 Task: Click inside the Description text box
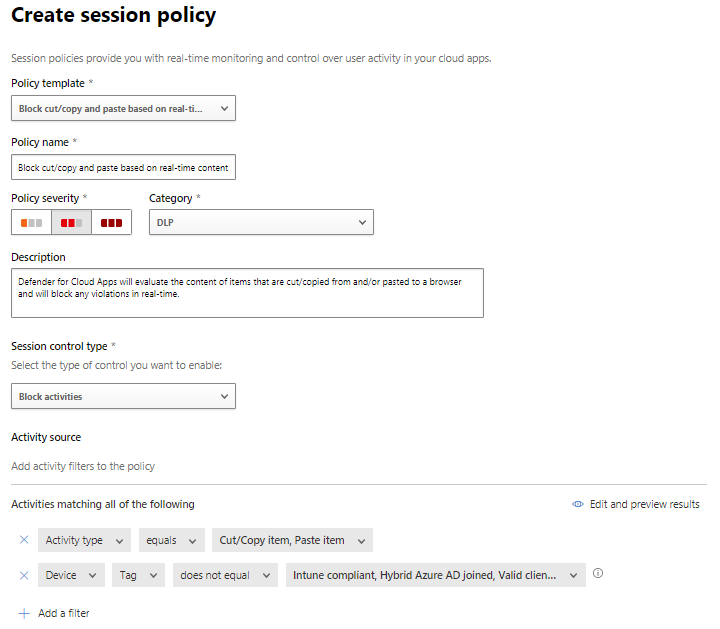(x=247, y=292)
